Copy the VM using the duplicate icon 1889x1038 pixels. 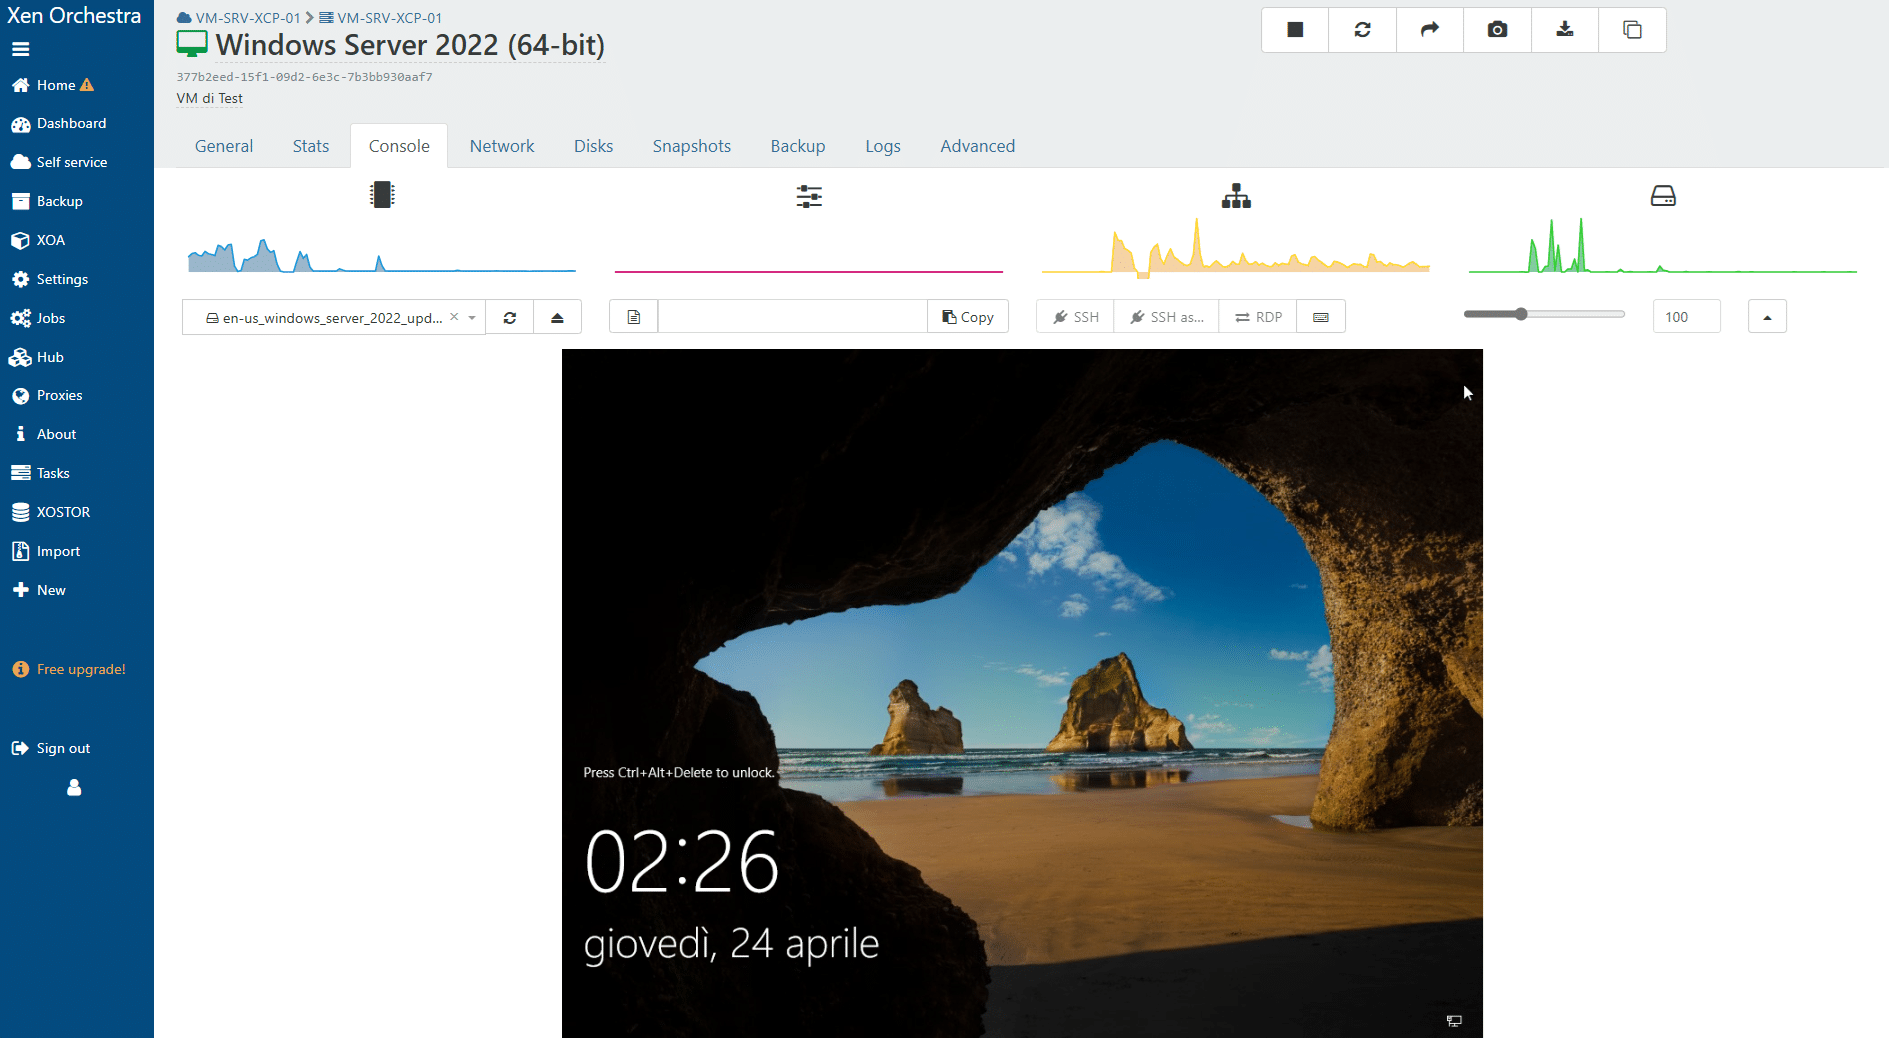[1632, 30]
